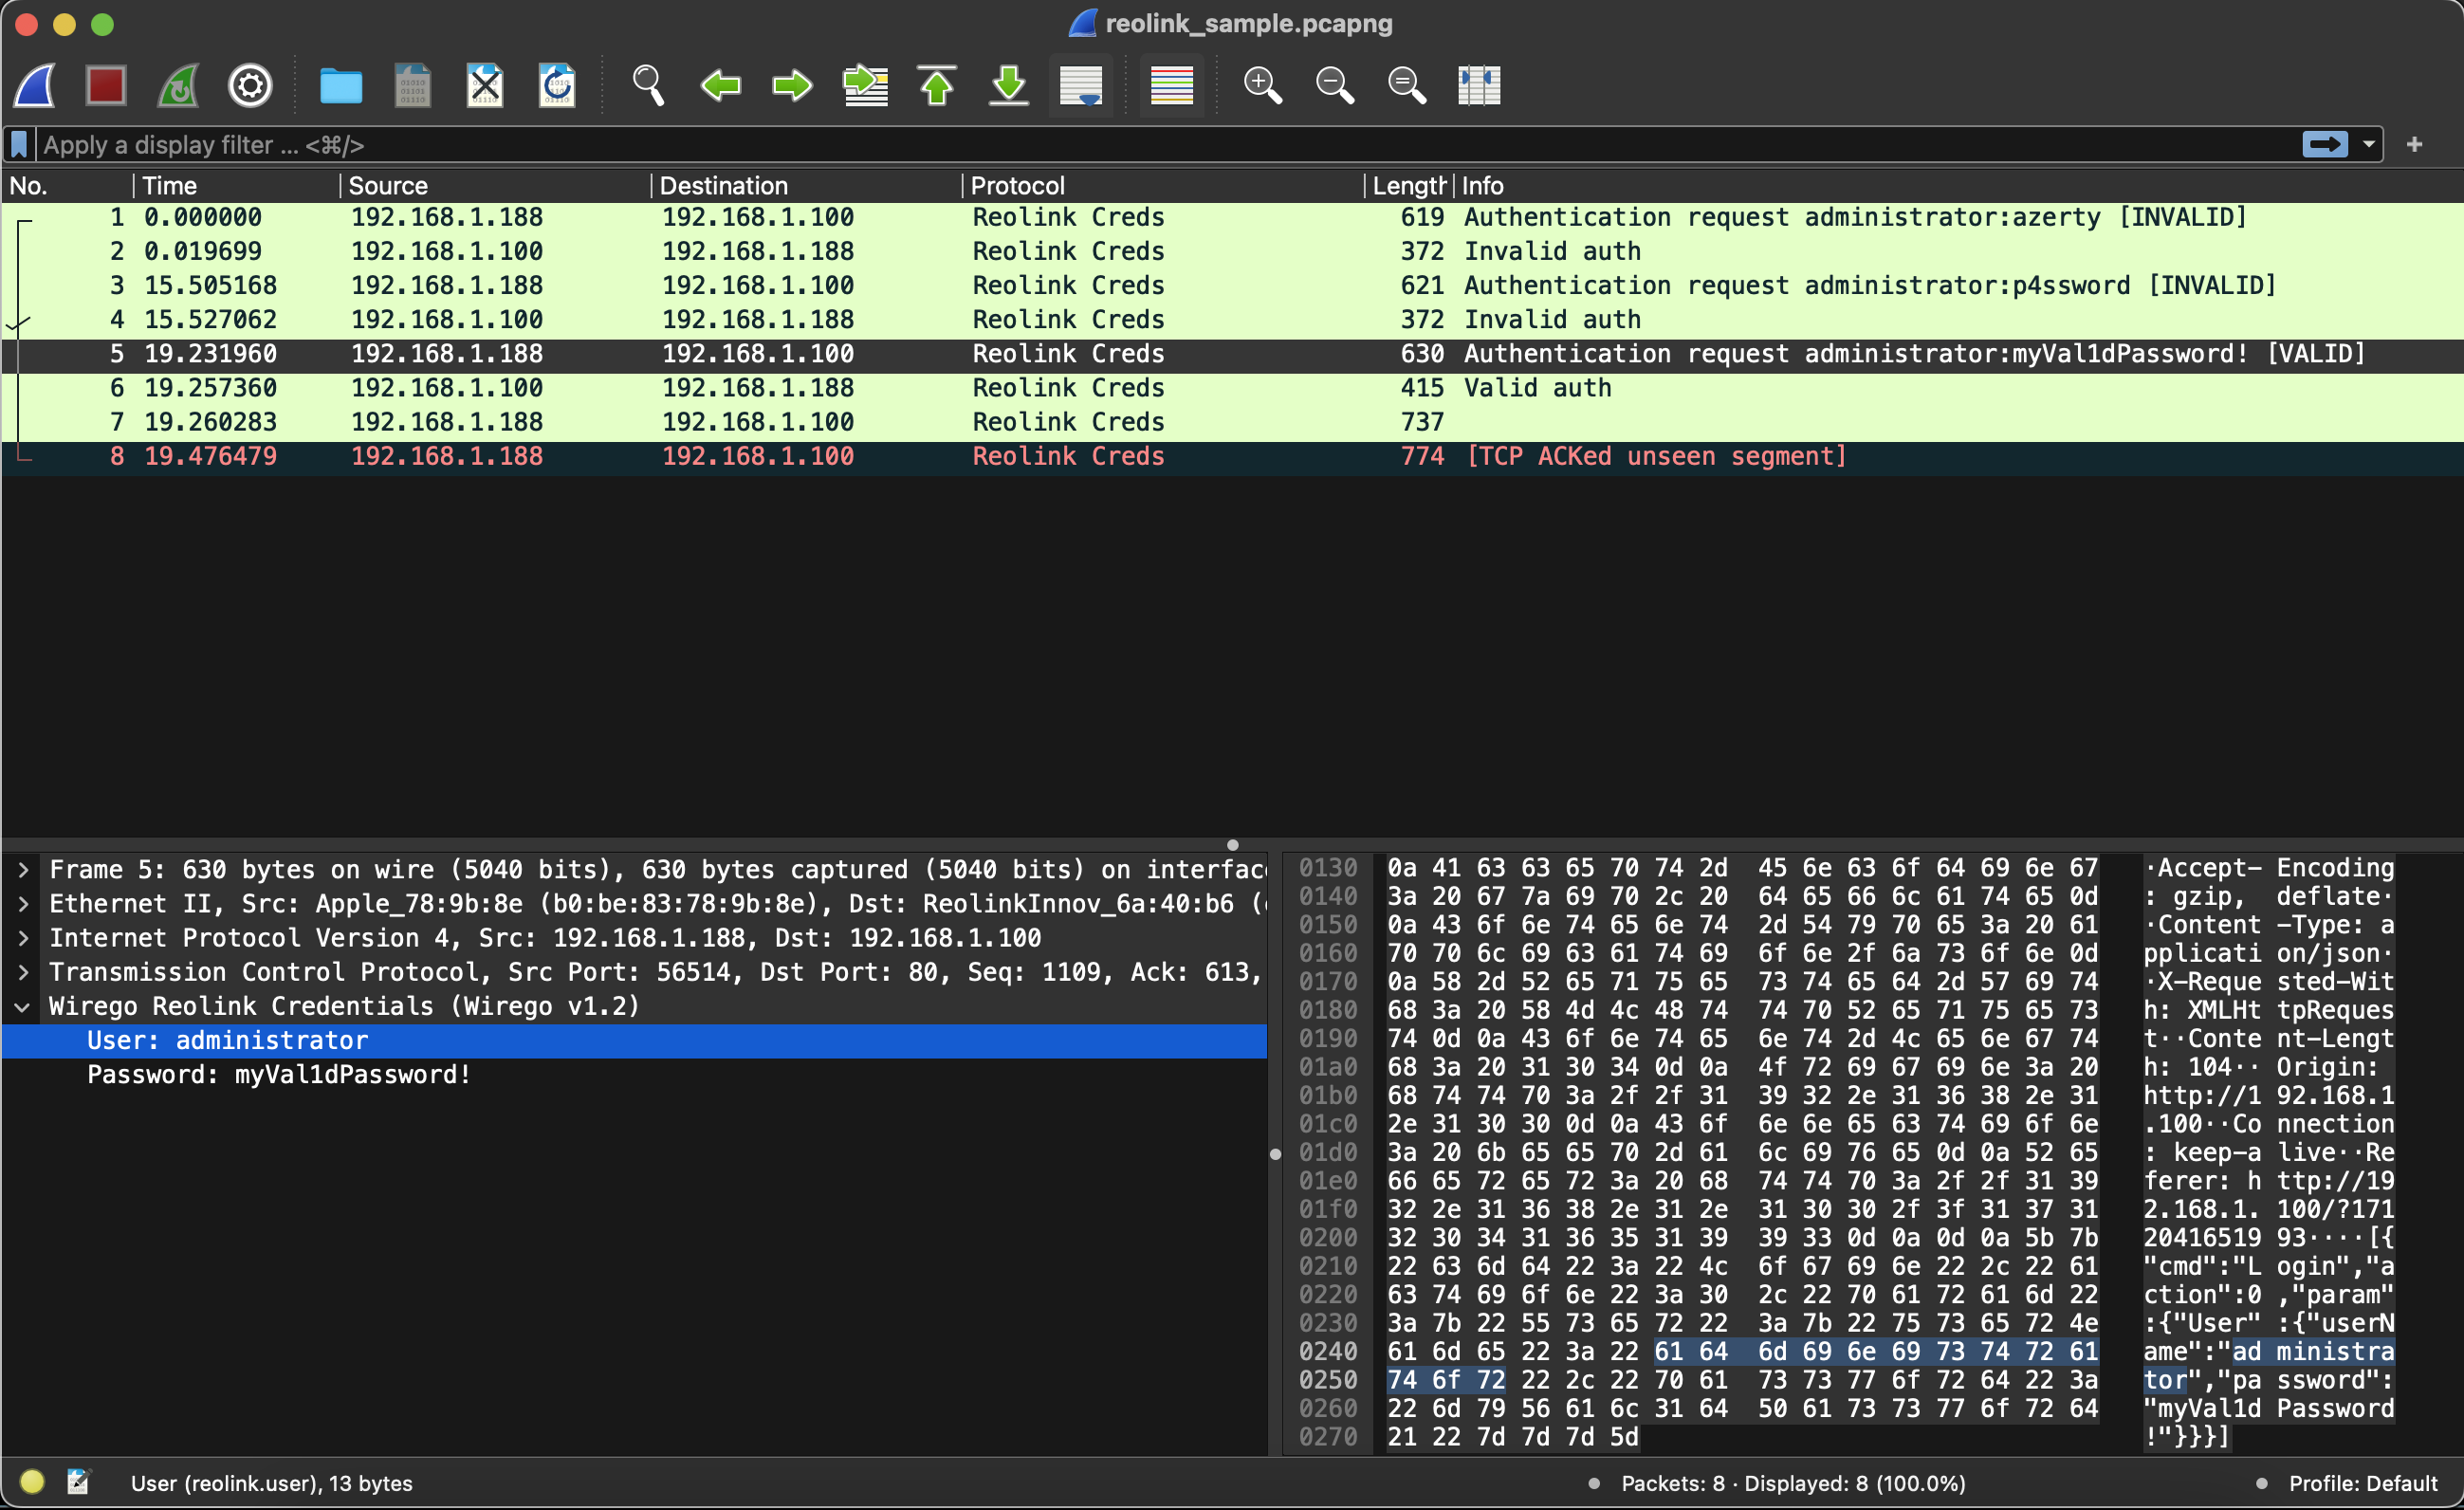2464x1510 pixels.
Task: Open the Profile: Default selector
Action: pyautogui.click(x=2363, y=1483)
